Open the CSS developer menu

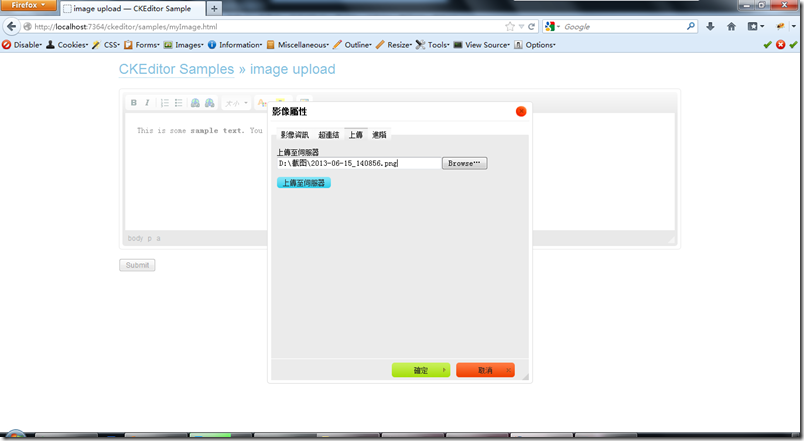coord(106,45)
